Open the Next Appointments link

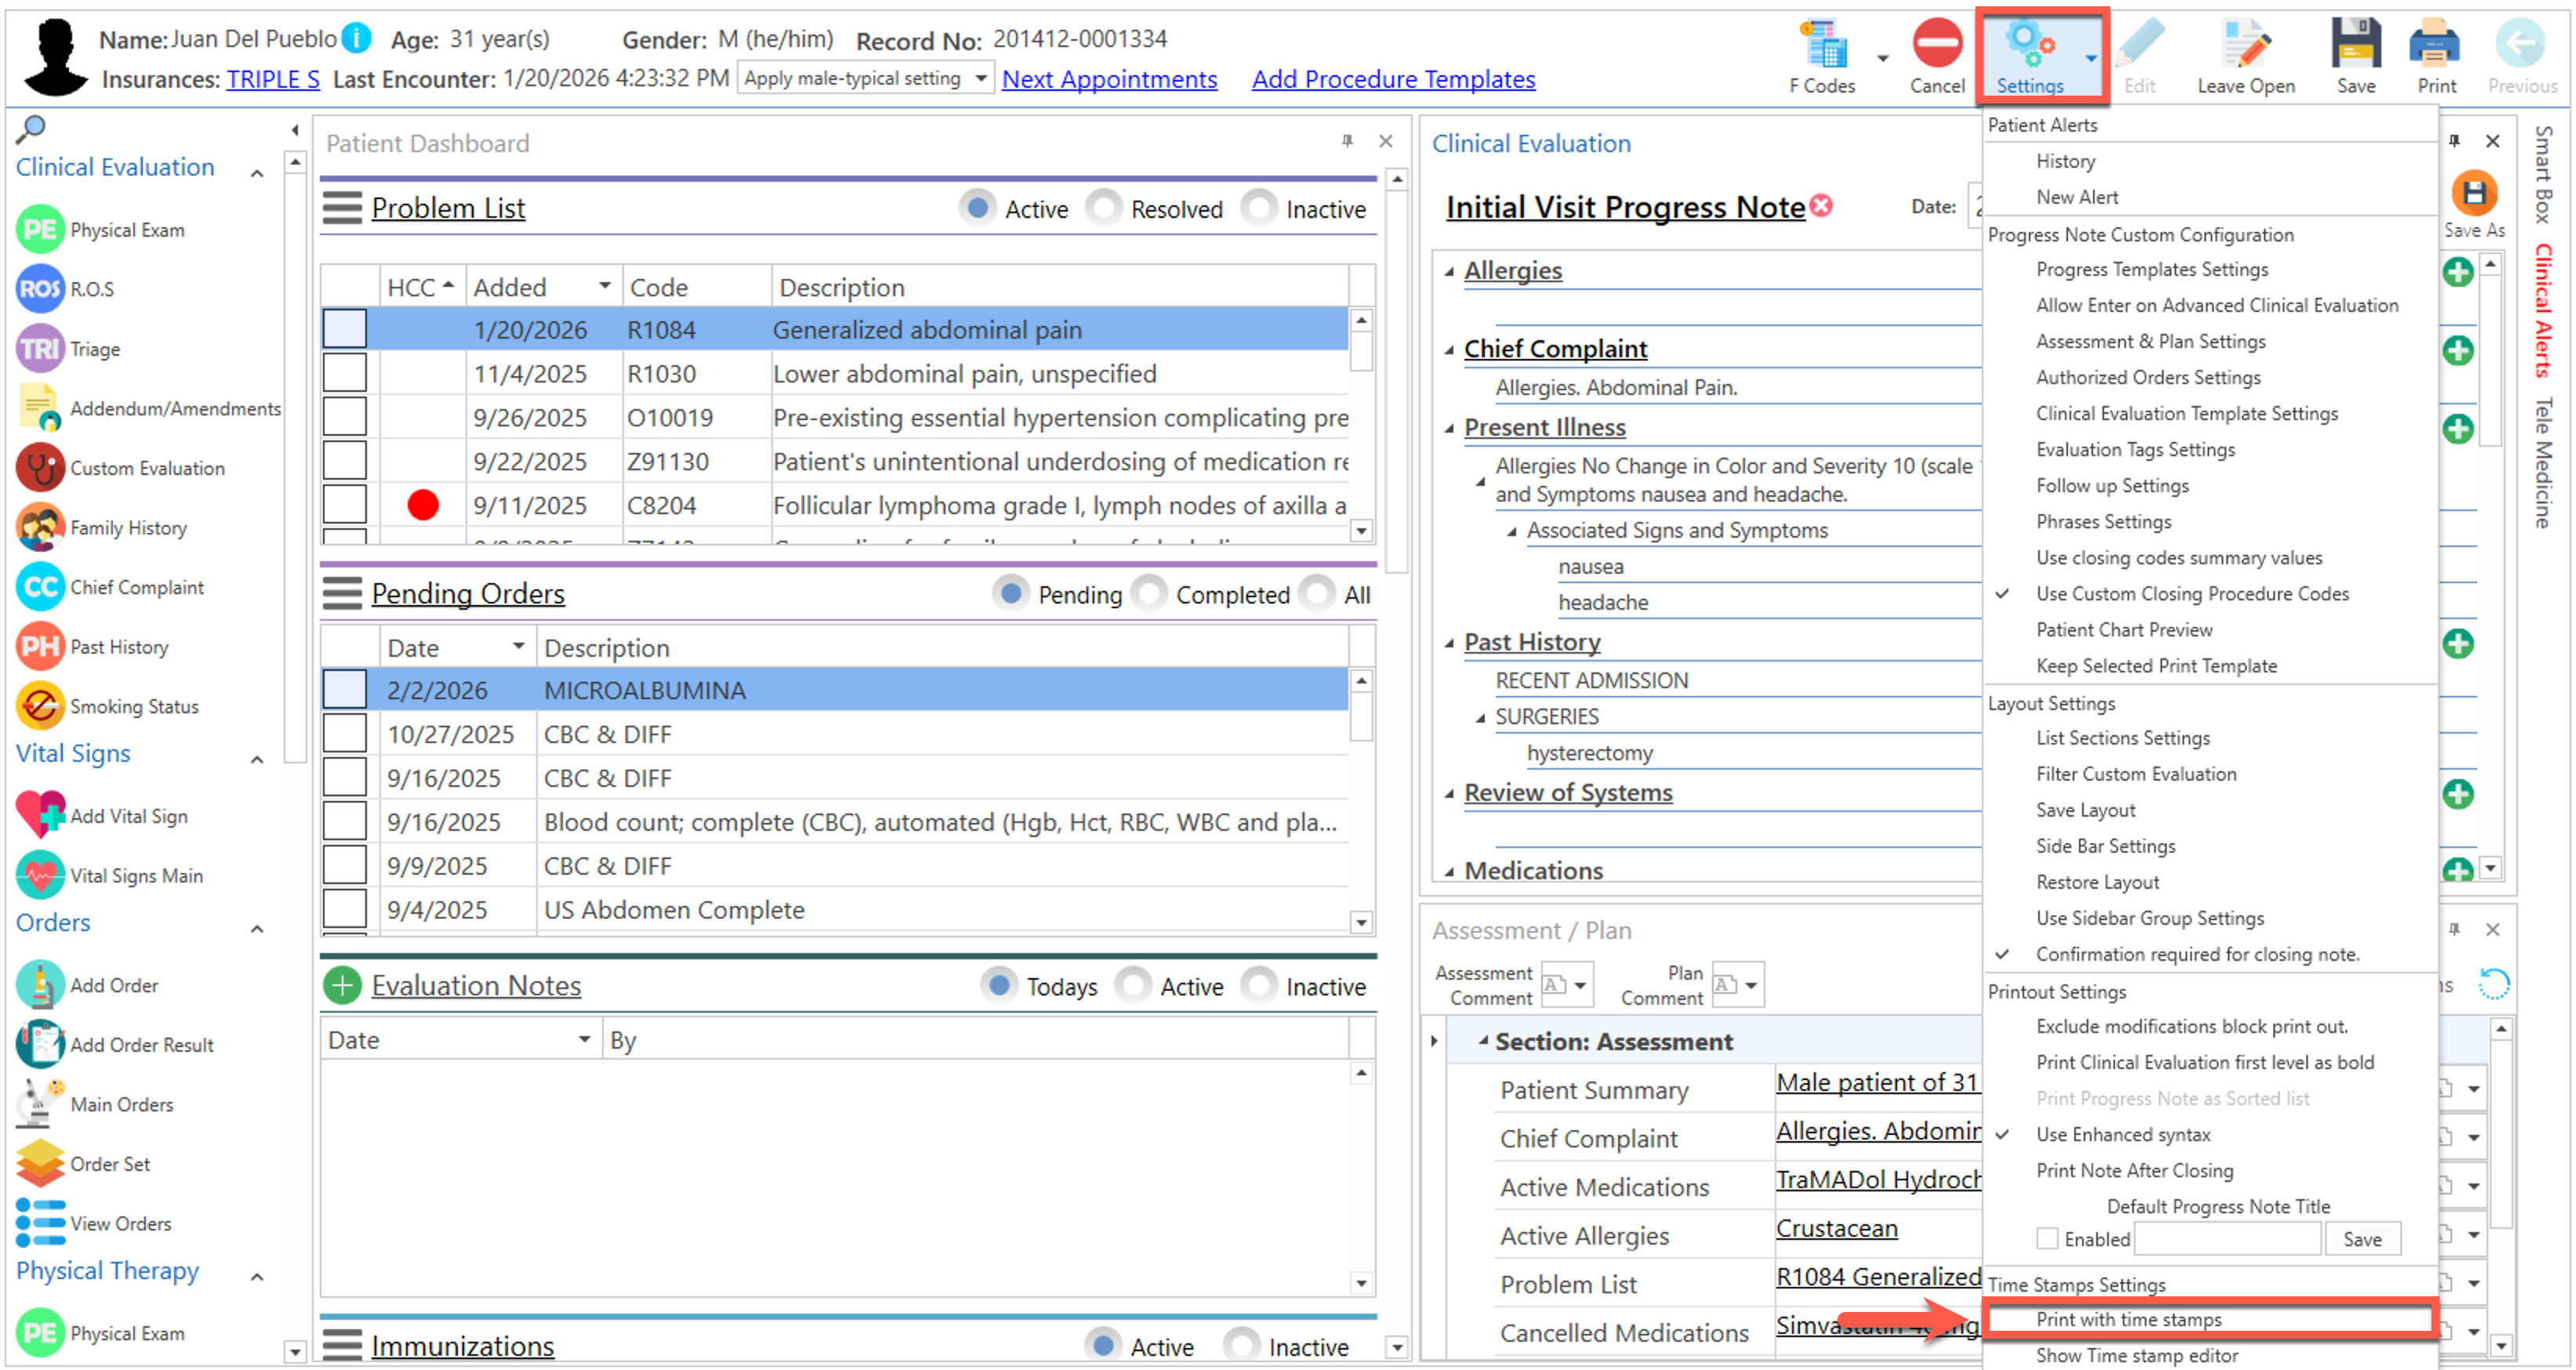(x=1109, y=79)
